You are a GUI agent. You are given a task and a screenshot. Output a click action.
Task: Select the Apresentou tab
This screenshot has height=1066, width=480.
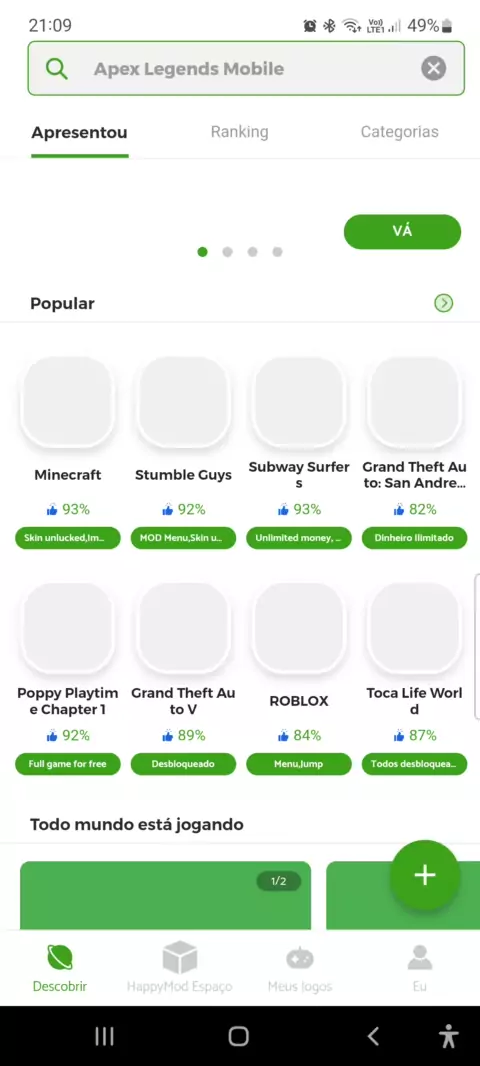79,133
